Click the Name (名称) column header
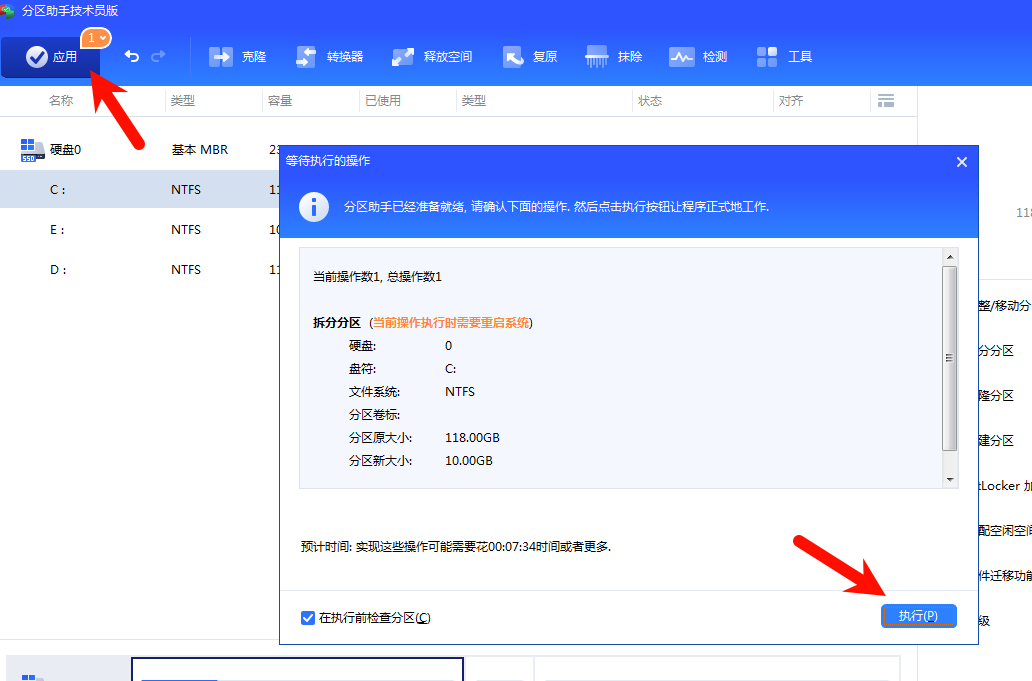 pyautogui.click(x=61, y=101)
